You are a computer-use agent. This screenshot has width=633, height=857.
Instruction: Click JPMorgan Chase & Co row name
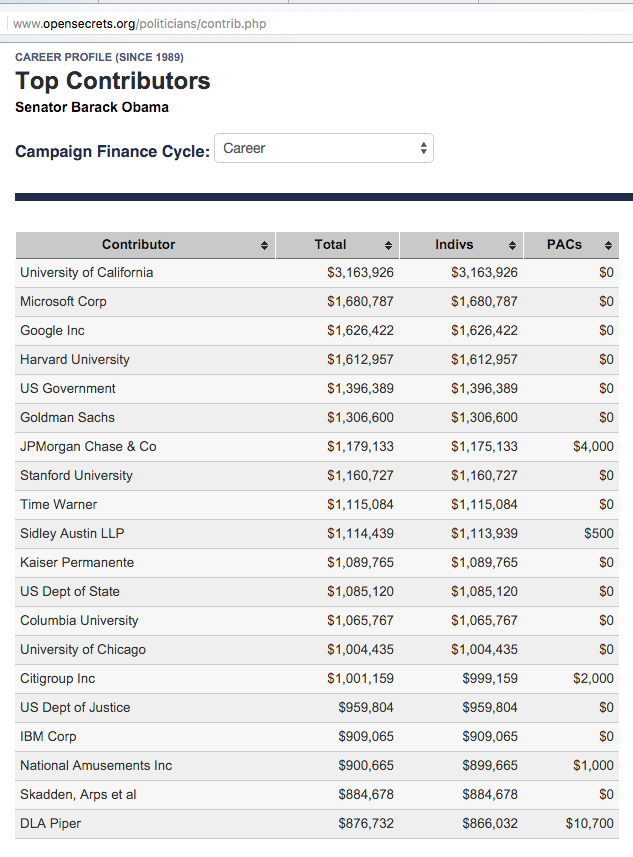point(88,446)
